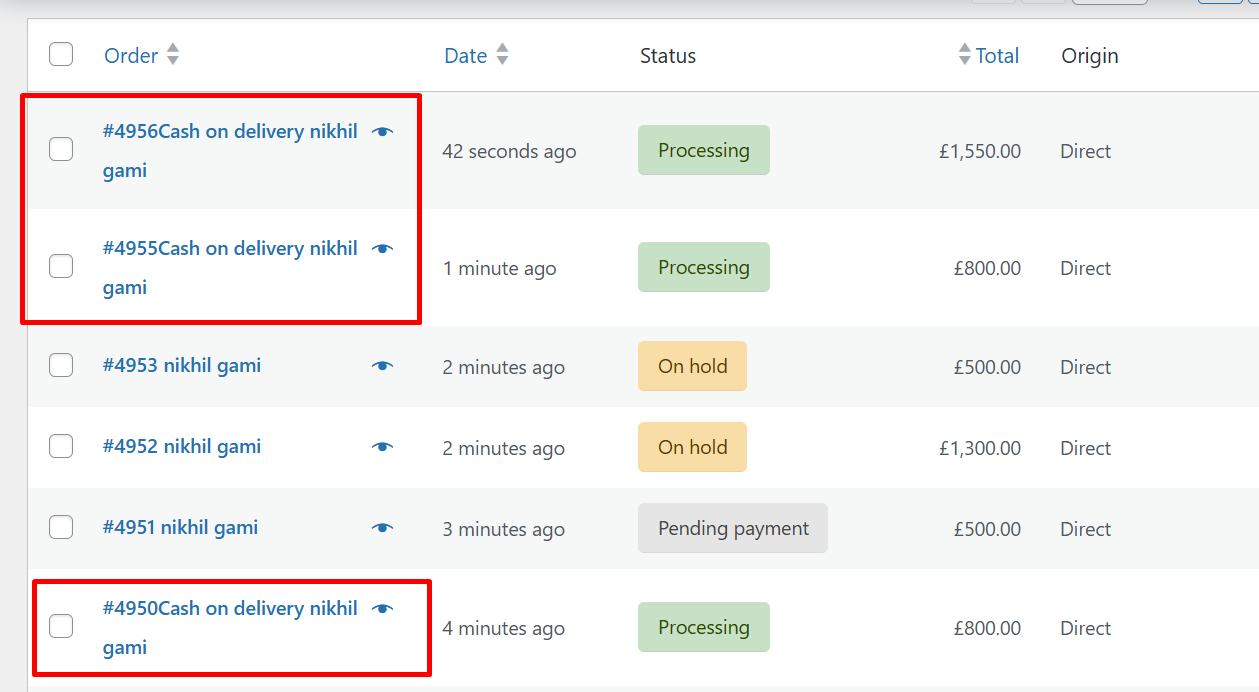
Task: Preview order #4950 with the eye icon
Action: coord(382,609)
